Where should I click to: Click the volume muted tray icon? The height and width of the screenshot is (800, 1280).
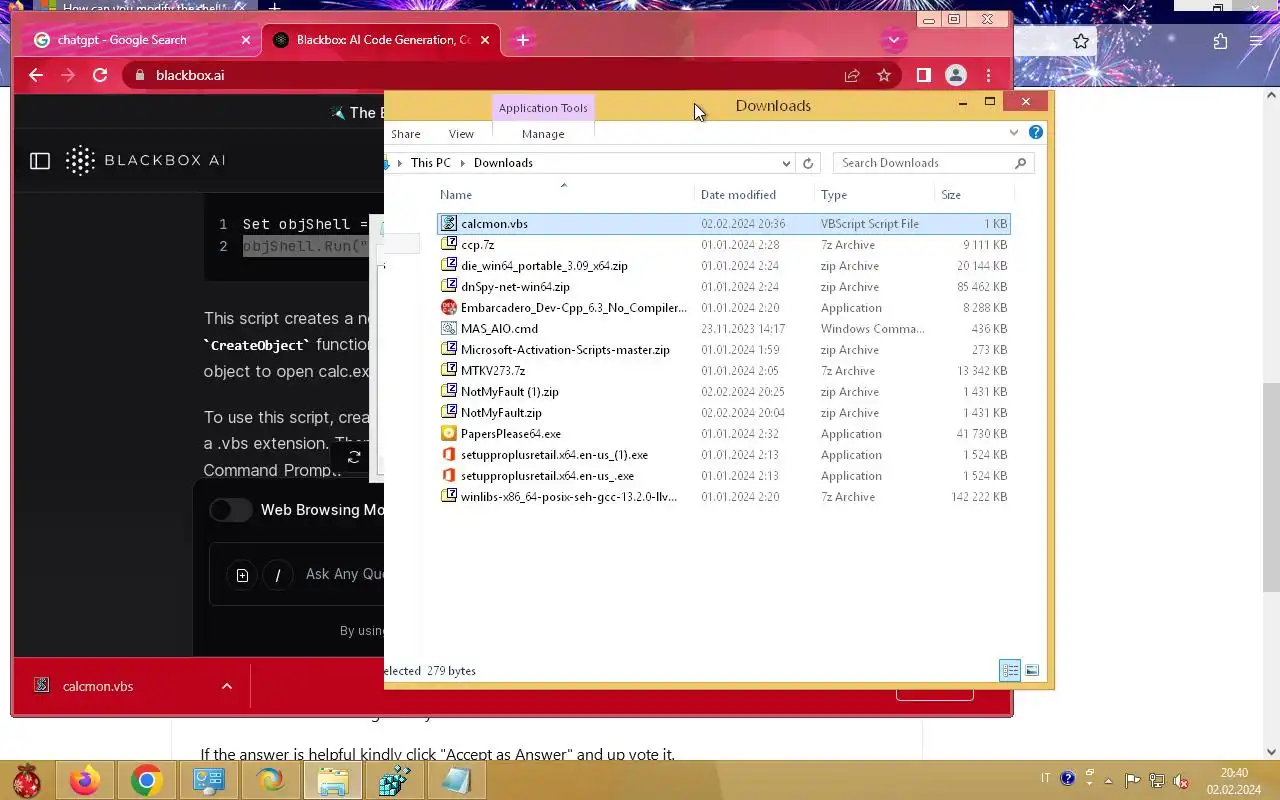tap(1181, 781)
